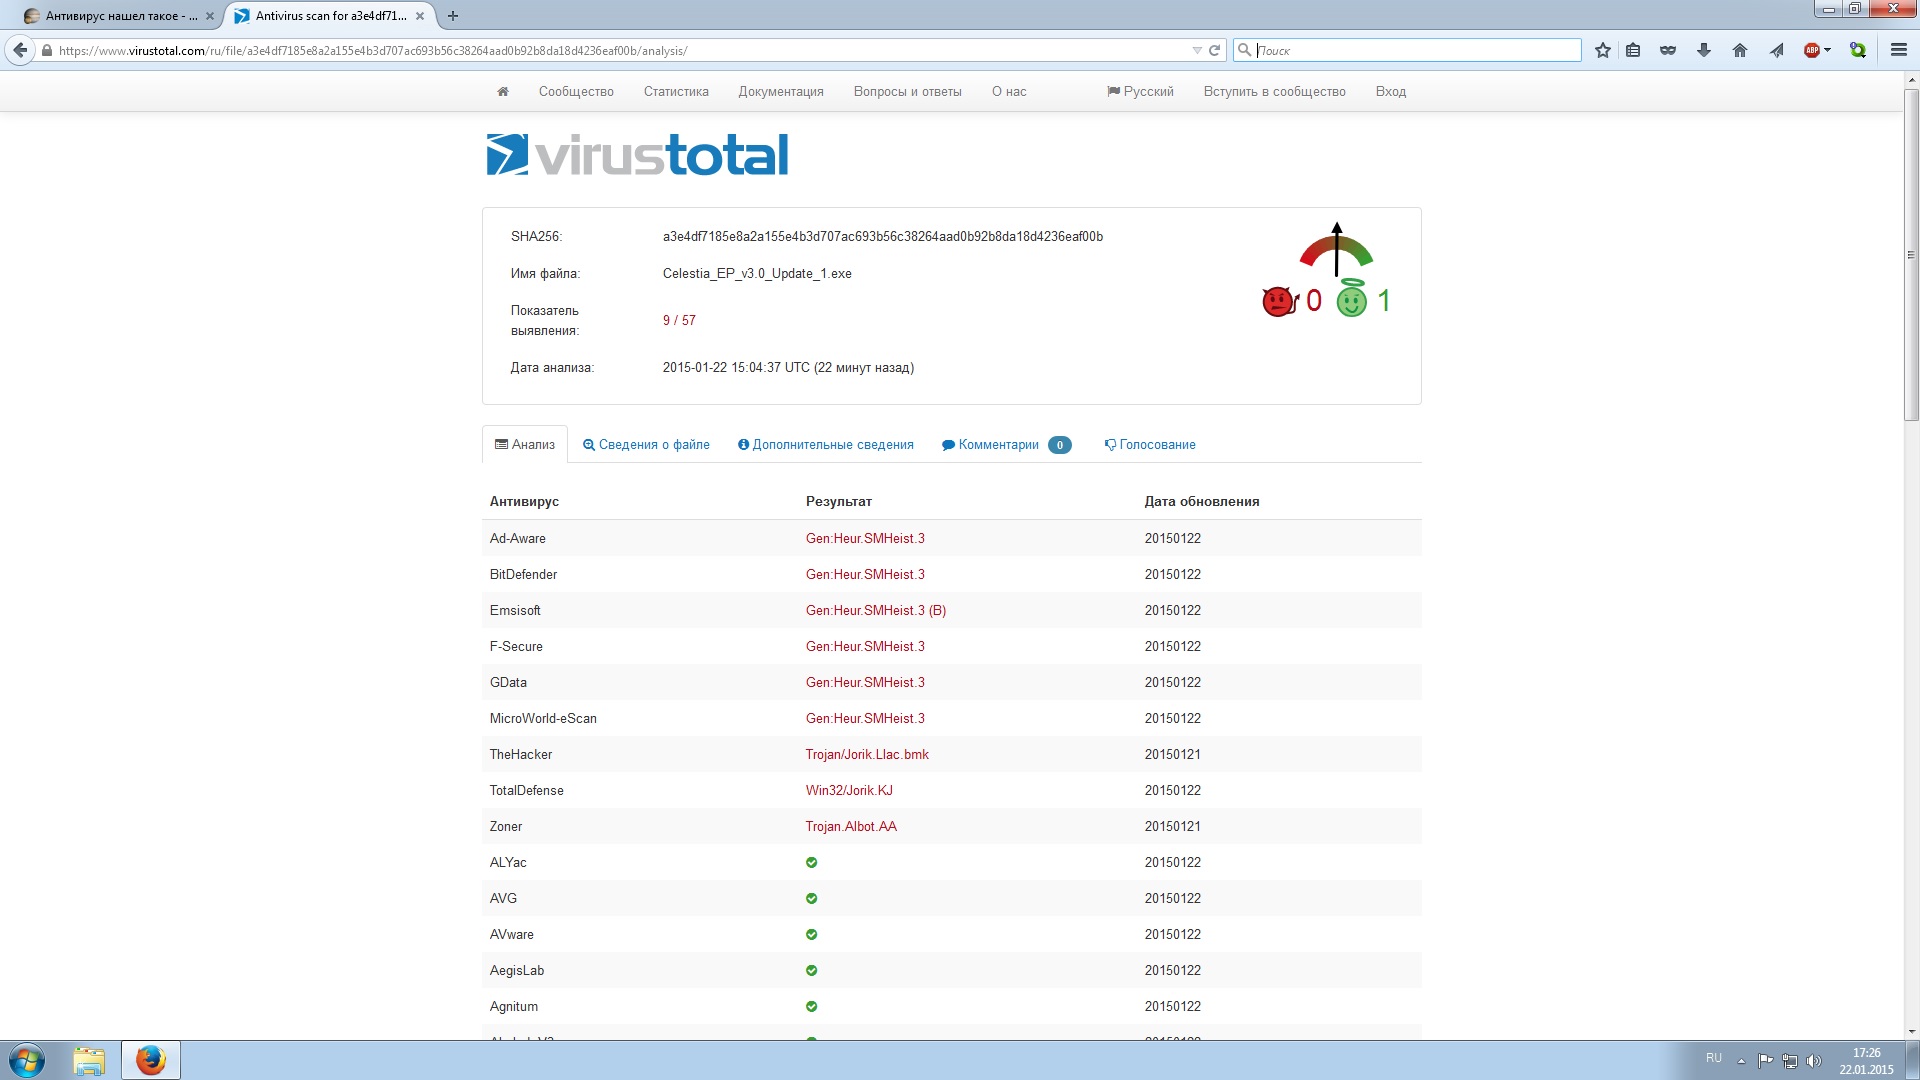The width and height of the screenshot is (1920, 1080).
Task: Open the Firefox hamburger menu
Action: pos(1898,50)
